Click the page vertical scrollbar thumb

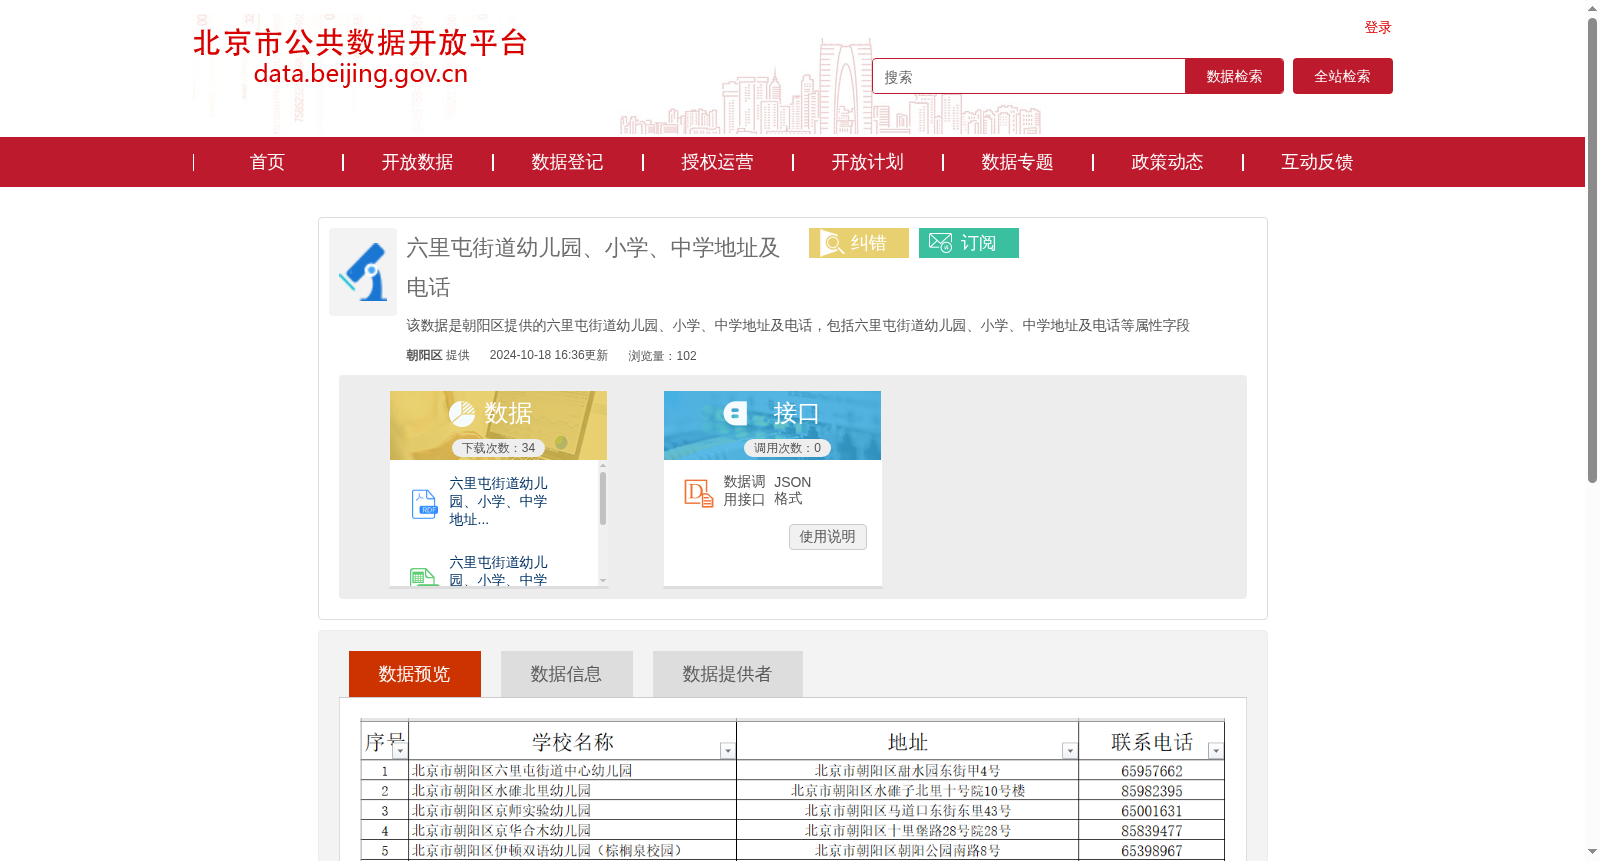(x=1593, y=250)
